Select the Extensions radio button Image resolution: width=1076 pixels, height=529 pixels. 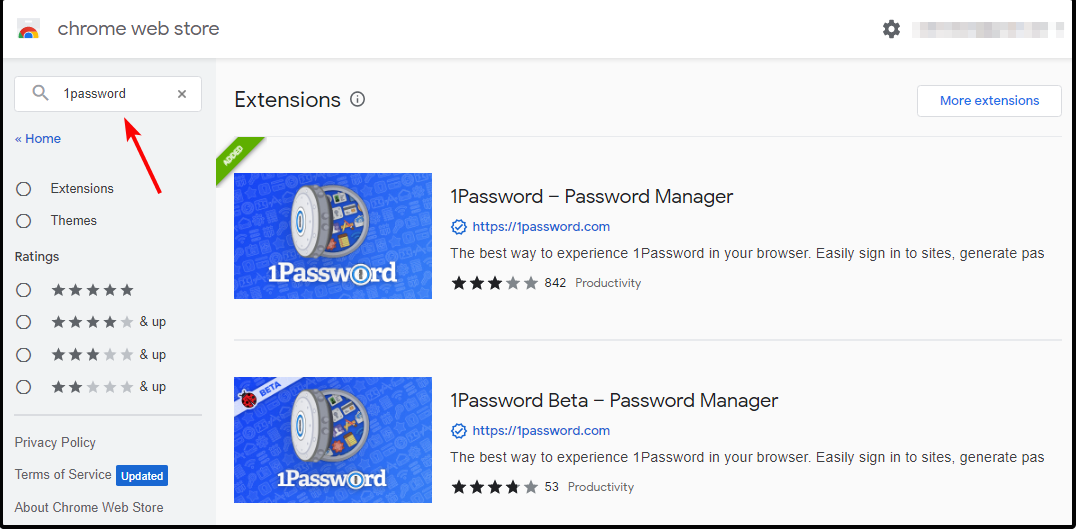coord(23,189)
